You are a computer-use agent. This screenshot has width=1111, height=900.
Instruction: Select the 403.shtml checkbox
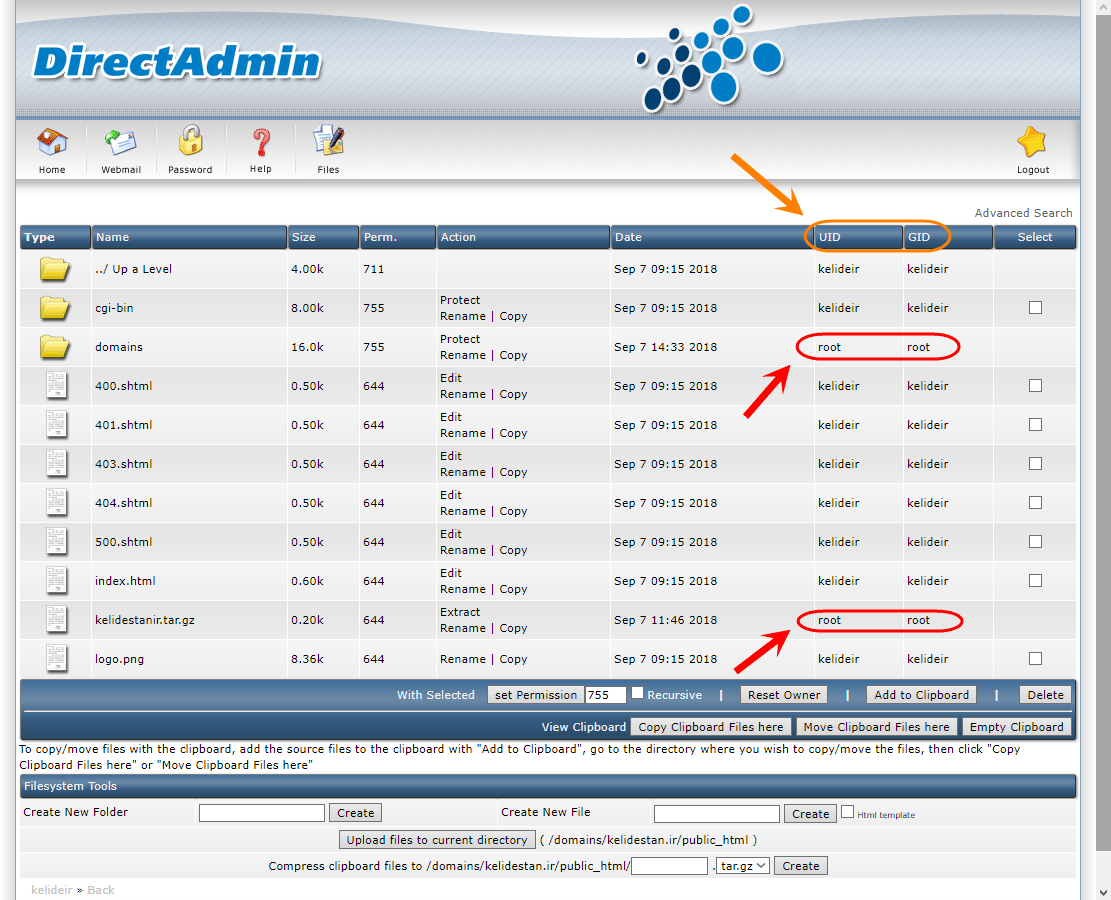click(1035, 463)
